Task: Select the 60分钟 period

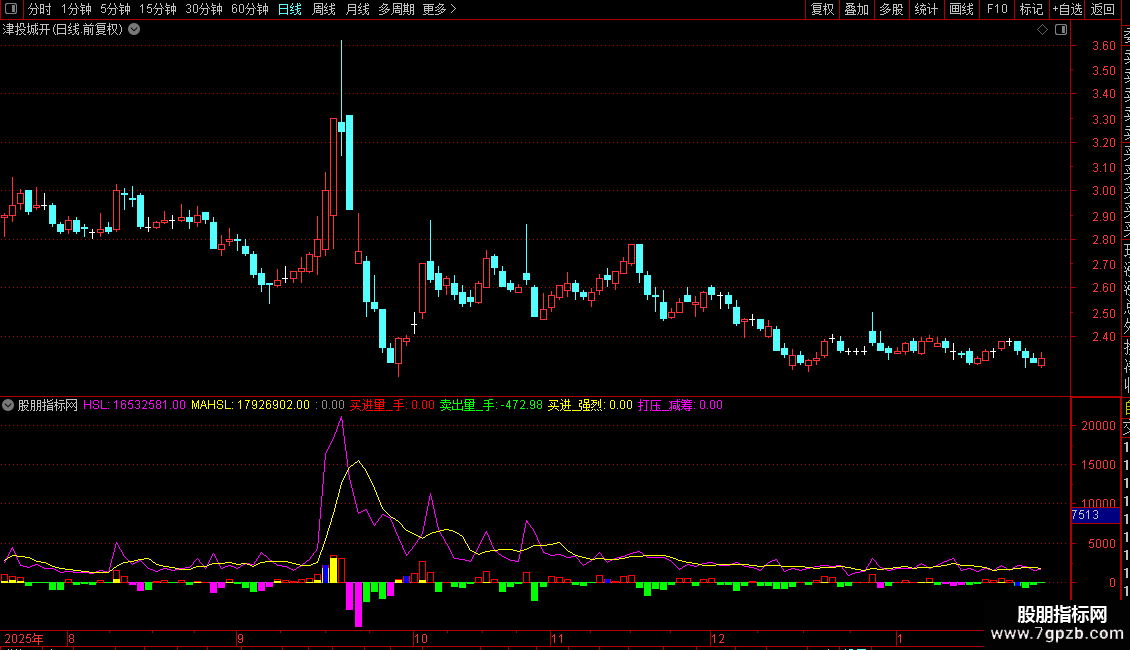Action: pyautogui.click(x=250, y=9)
